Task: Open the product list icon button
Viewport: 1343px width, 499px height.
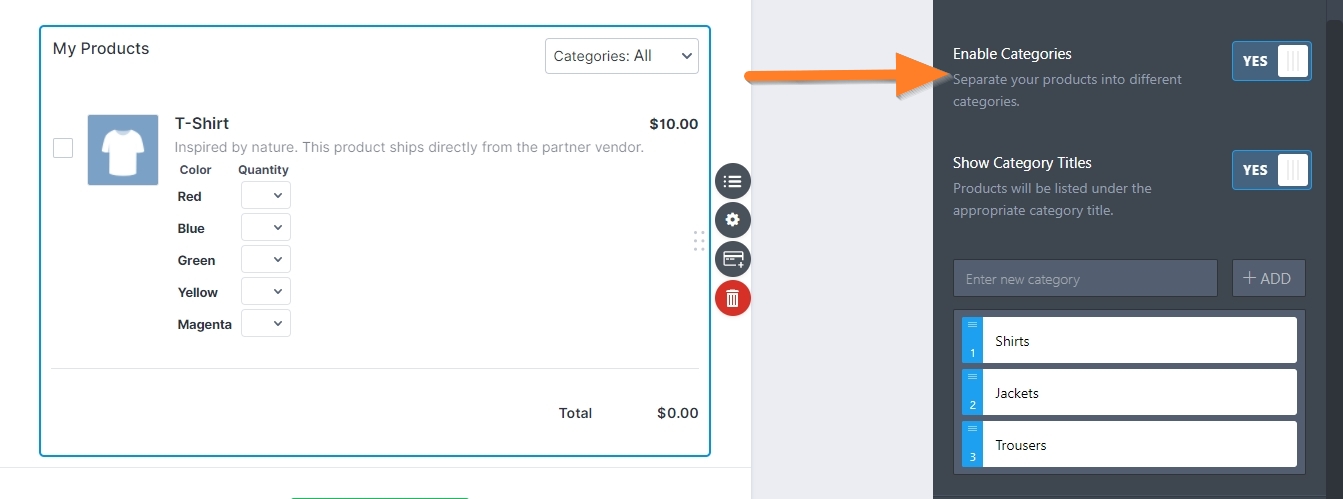Action: point(733,182)
